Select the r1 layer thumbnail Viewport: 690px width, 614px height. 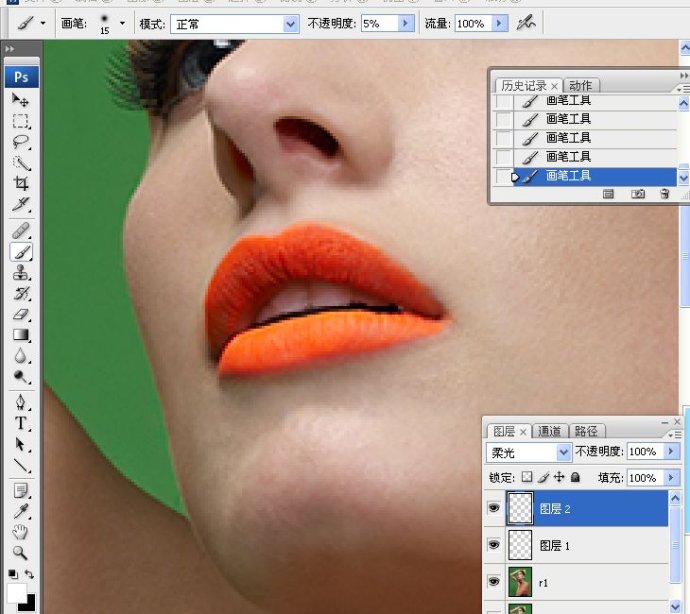520,582
